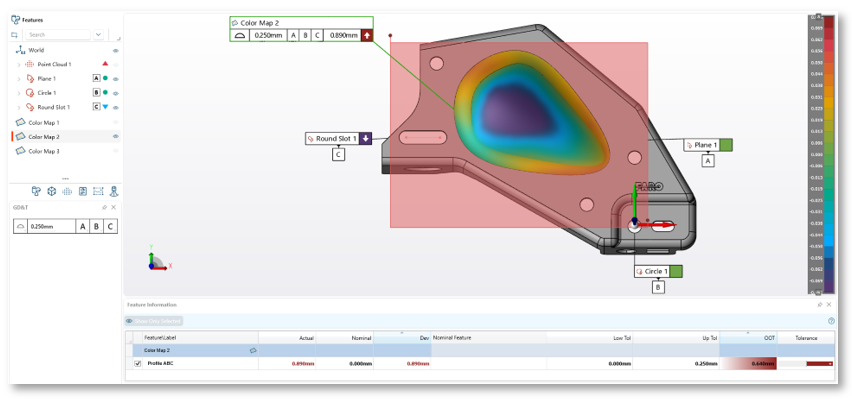Toggle visibility of Round Slot 1
Viewport: 852px width, 399px height.
(116, 108)
